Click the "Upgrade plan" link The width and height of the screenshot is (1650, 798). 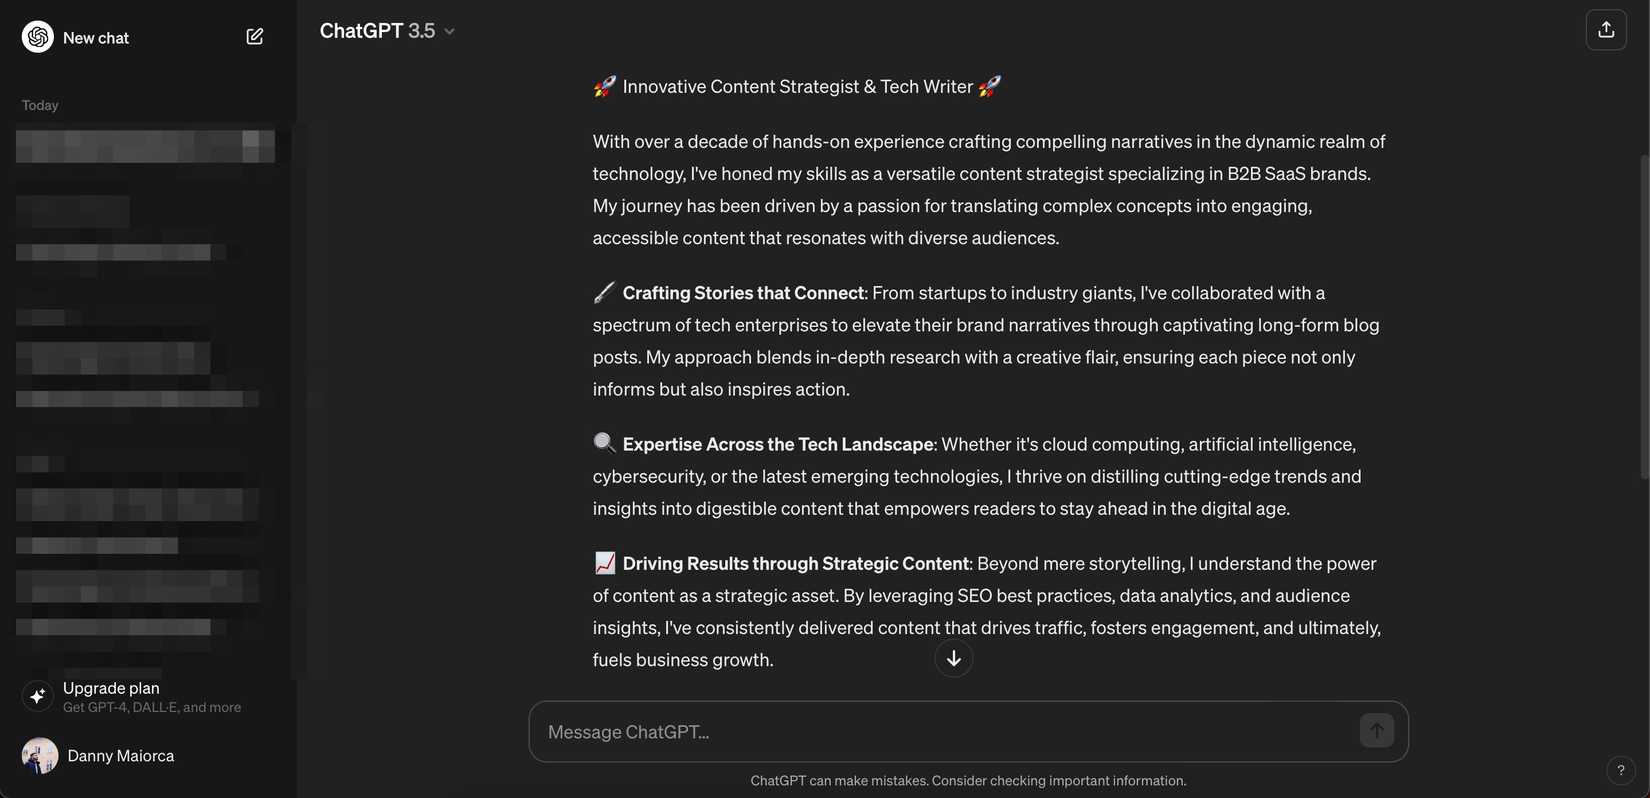pyautogui.click(x=111, y=688)
